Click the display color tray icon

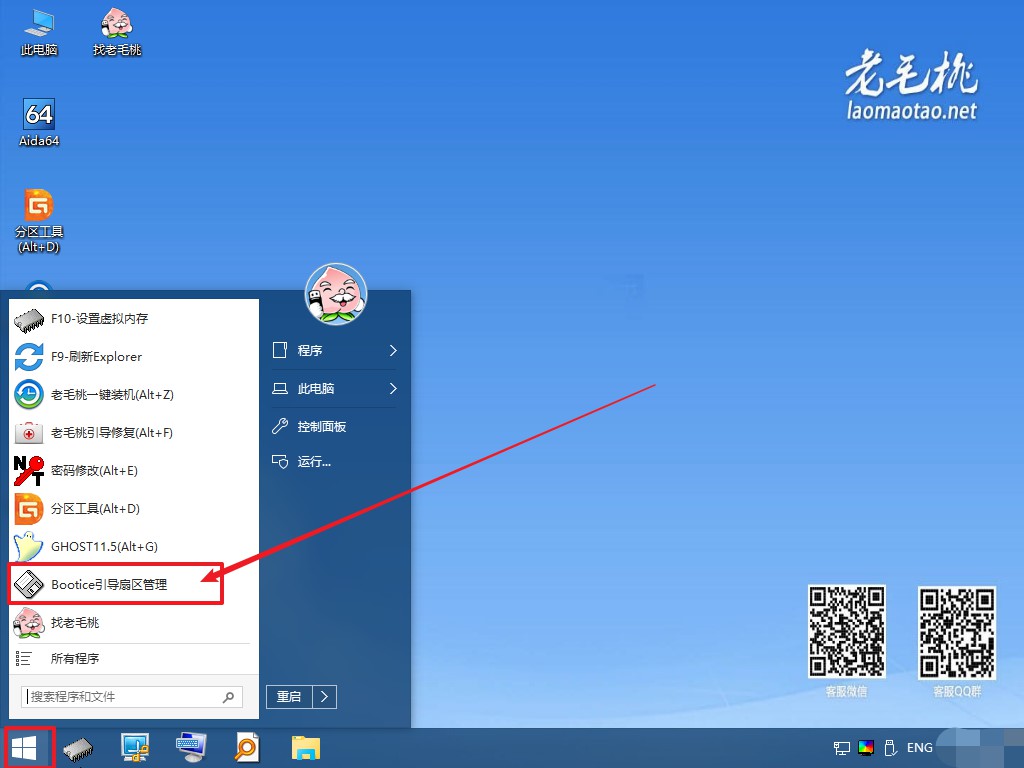(x=866, y=748)
